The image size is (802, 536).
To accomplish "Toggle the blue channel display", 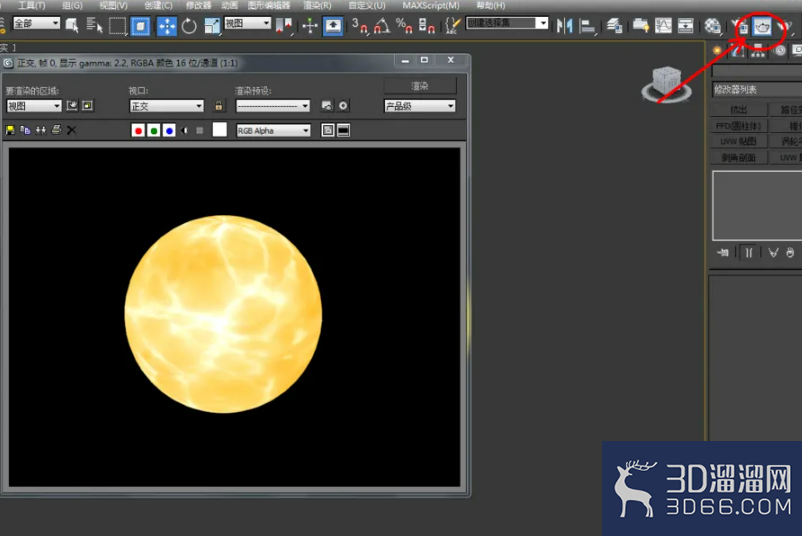I will click(x=169, y=130).
